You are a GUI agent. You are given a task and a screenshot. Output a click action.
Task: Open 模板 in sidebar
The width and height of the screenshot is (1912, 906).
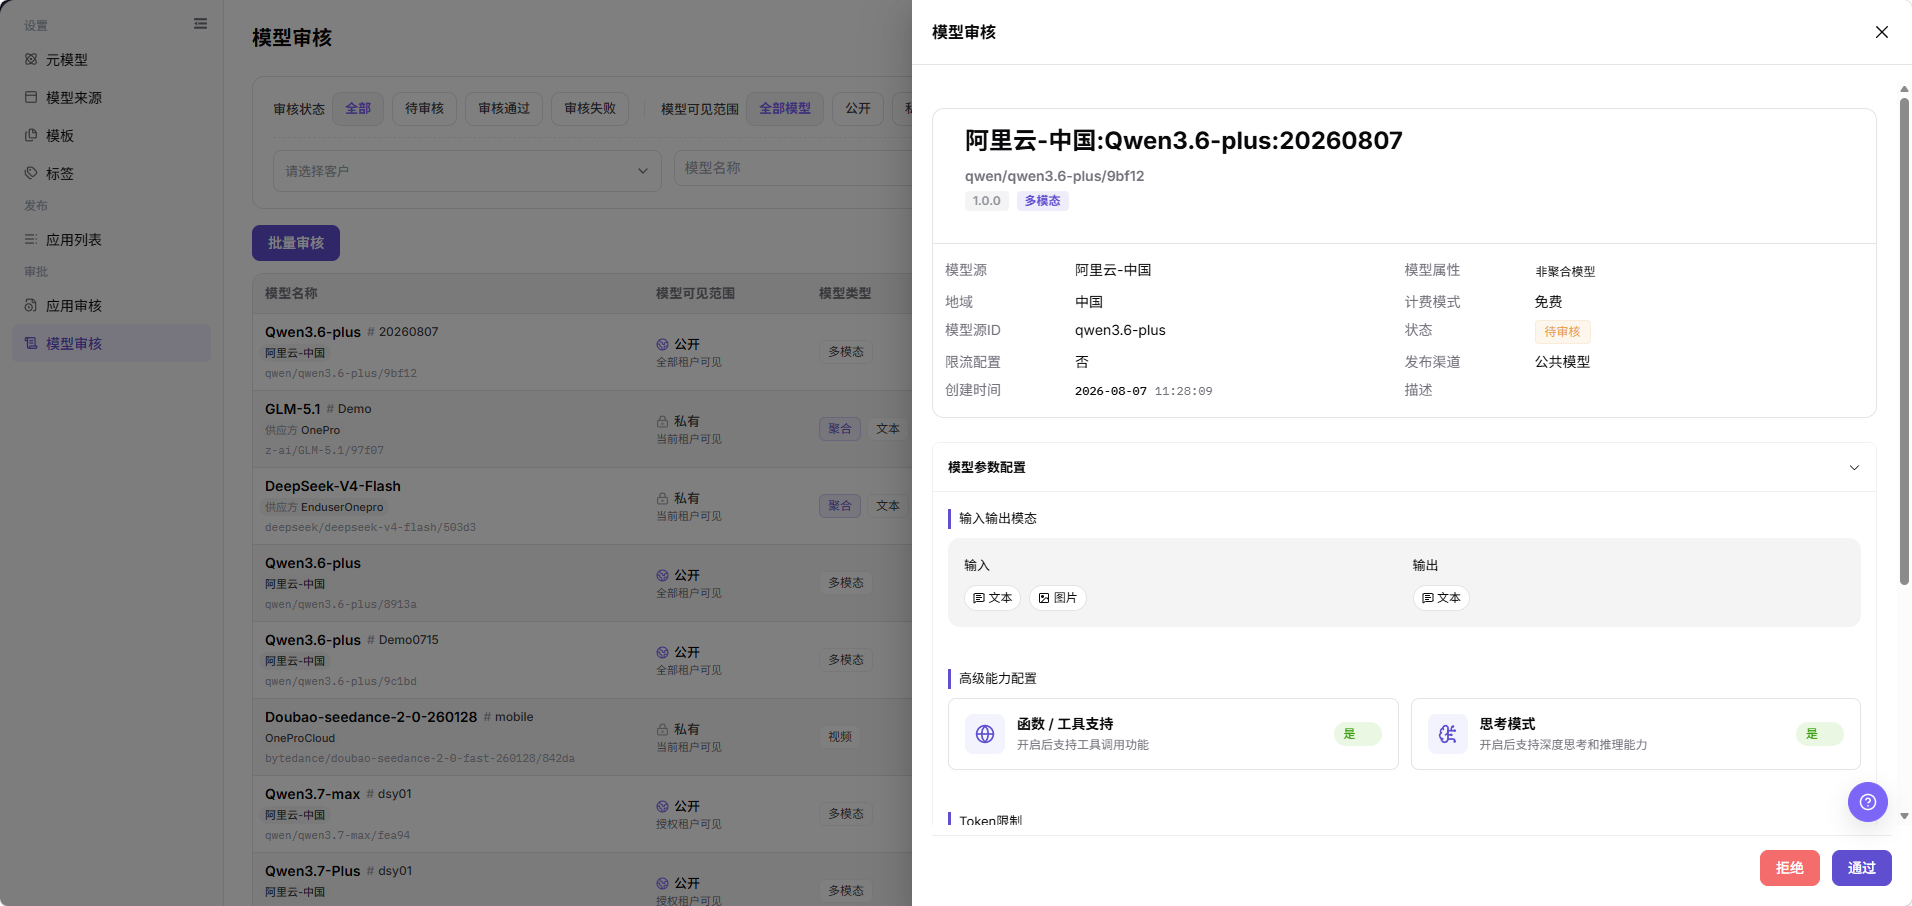(x=111, y=136)
